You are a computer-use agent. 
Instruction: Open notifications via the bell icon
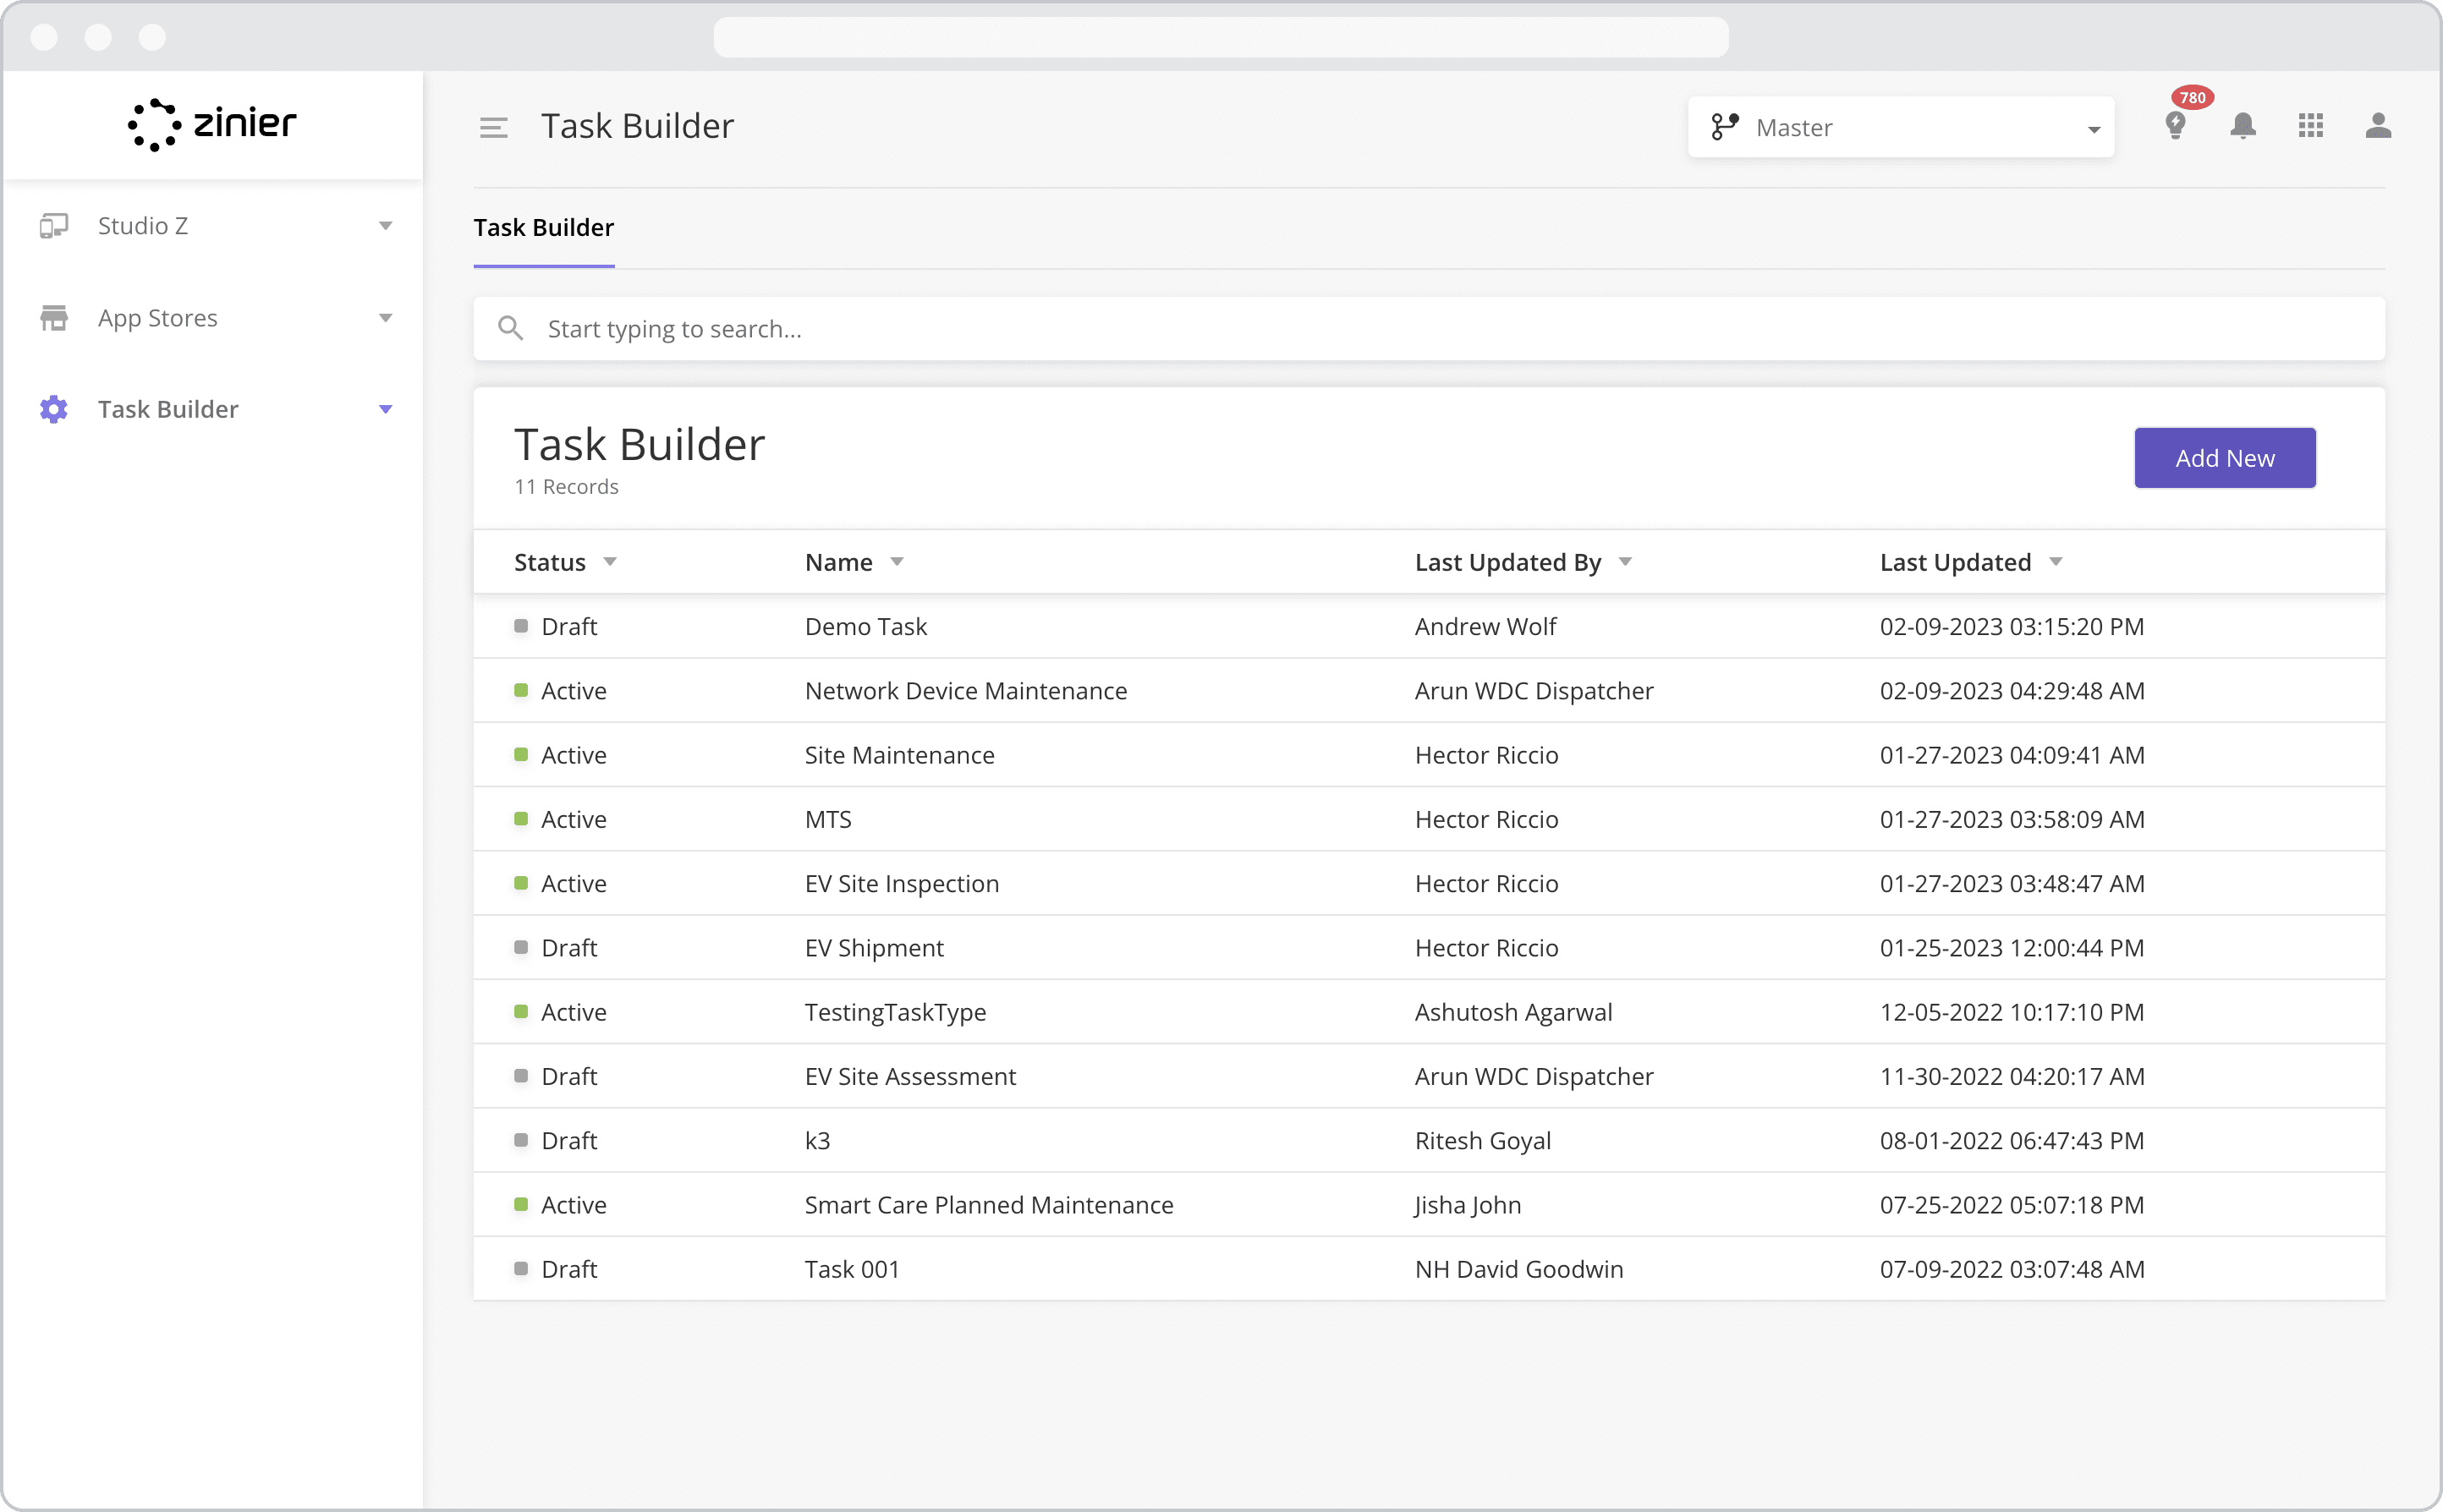[2243, 125]
